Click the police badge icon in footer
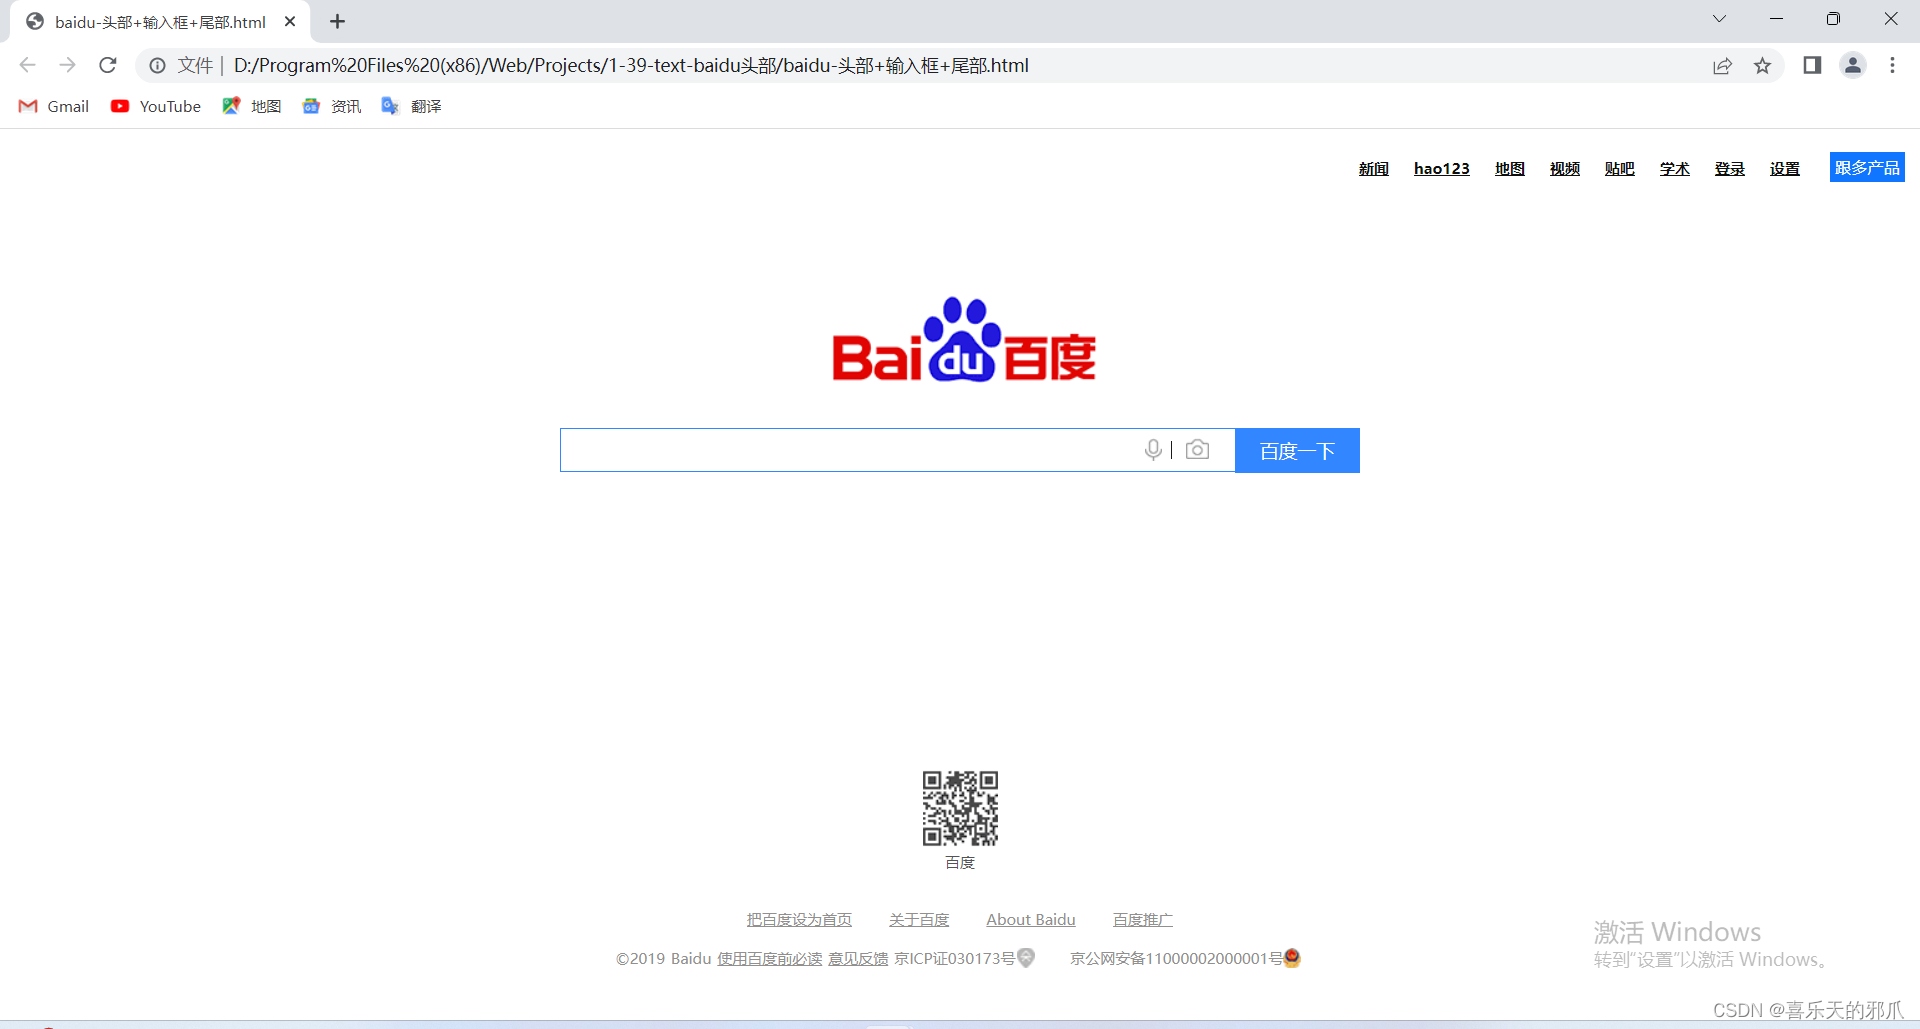 point(1292,958)
